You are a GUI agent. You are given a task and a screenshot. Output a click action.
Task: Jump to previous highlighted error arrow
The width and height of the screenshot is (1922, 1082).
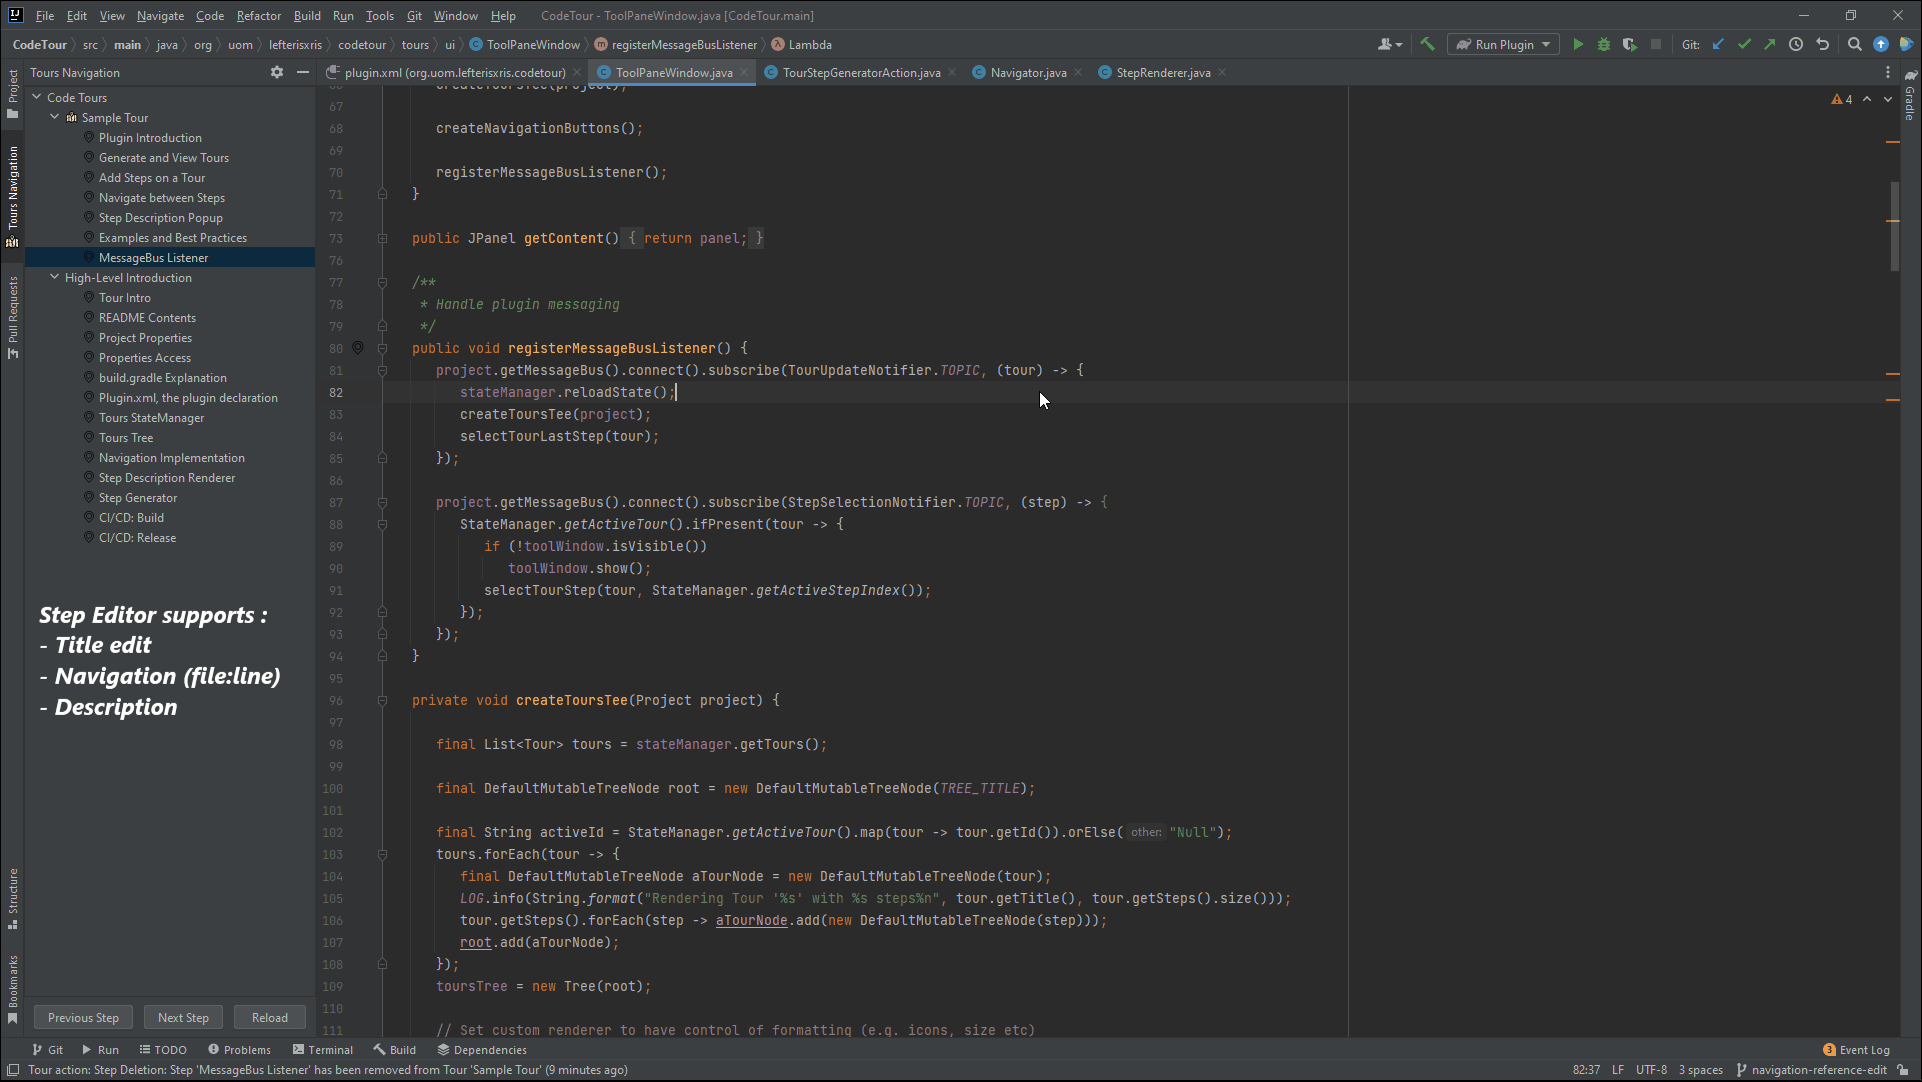click(1867, 99)
